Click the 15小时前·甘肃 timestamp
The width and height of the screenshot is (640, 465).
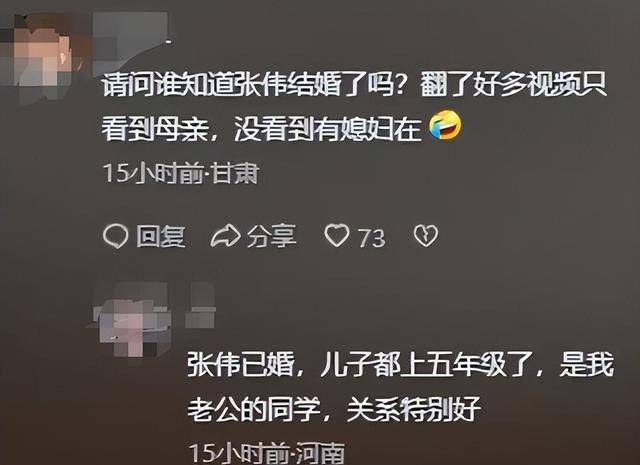click(x=181, y=174)
